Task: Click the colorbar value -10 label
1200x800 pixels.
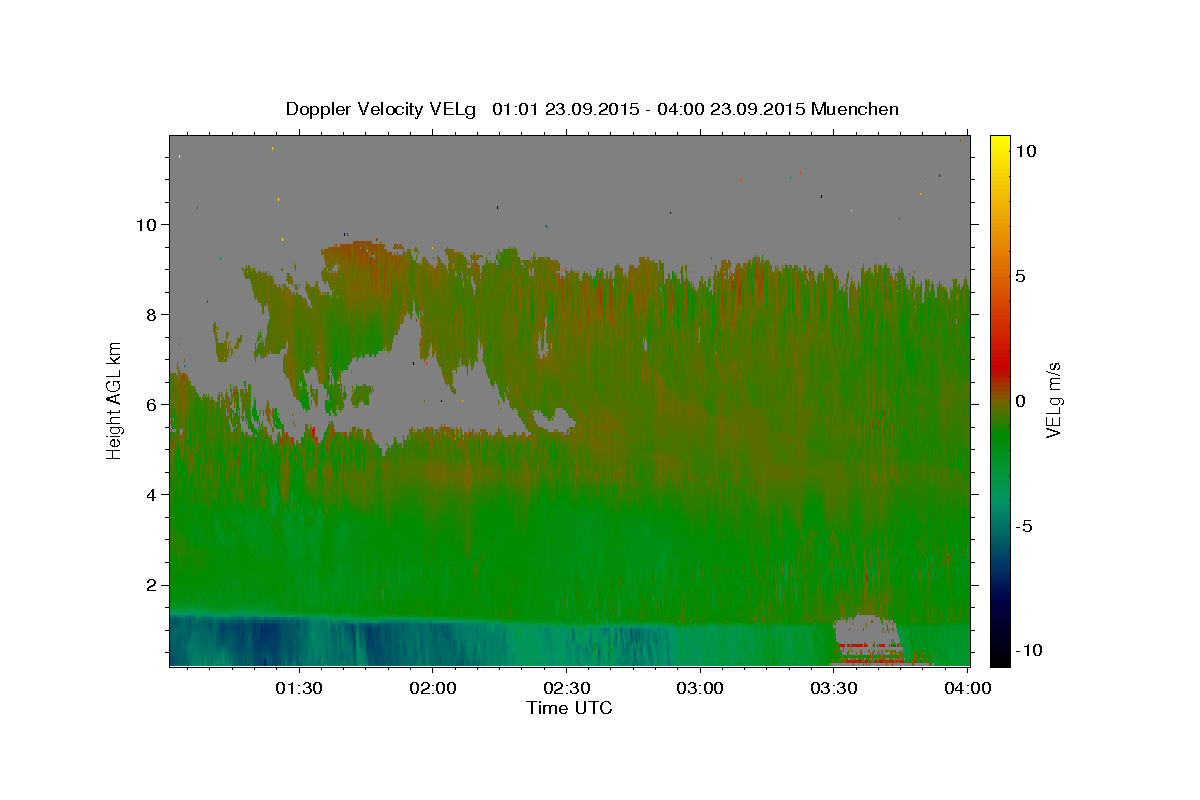Action: click(x=1029, y=650)
